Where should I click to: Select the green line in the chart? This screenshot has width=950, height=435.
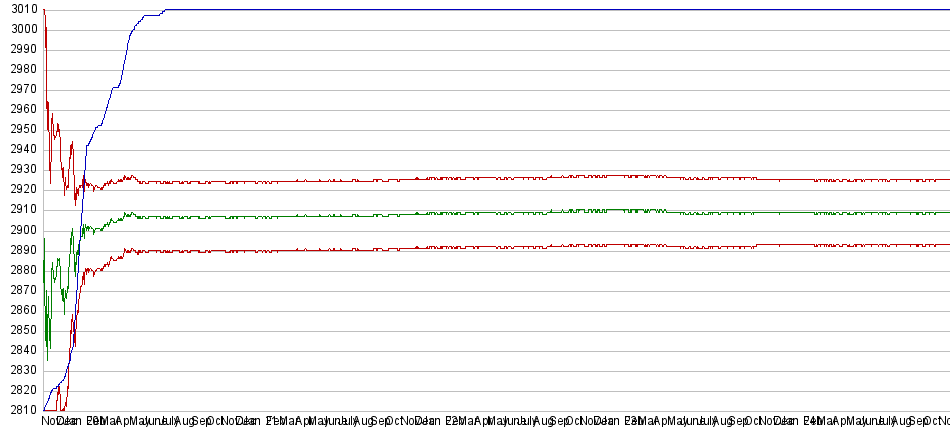pos(500,214)
